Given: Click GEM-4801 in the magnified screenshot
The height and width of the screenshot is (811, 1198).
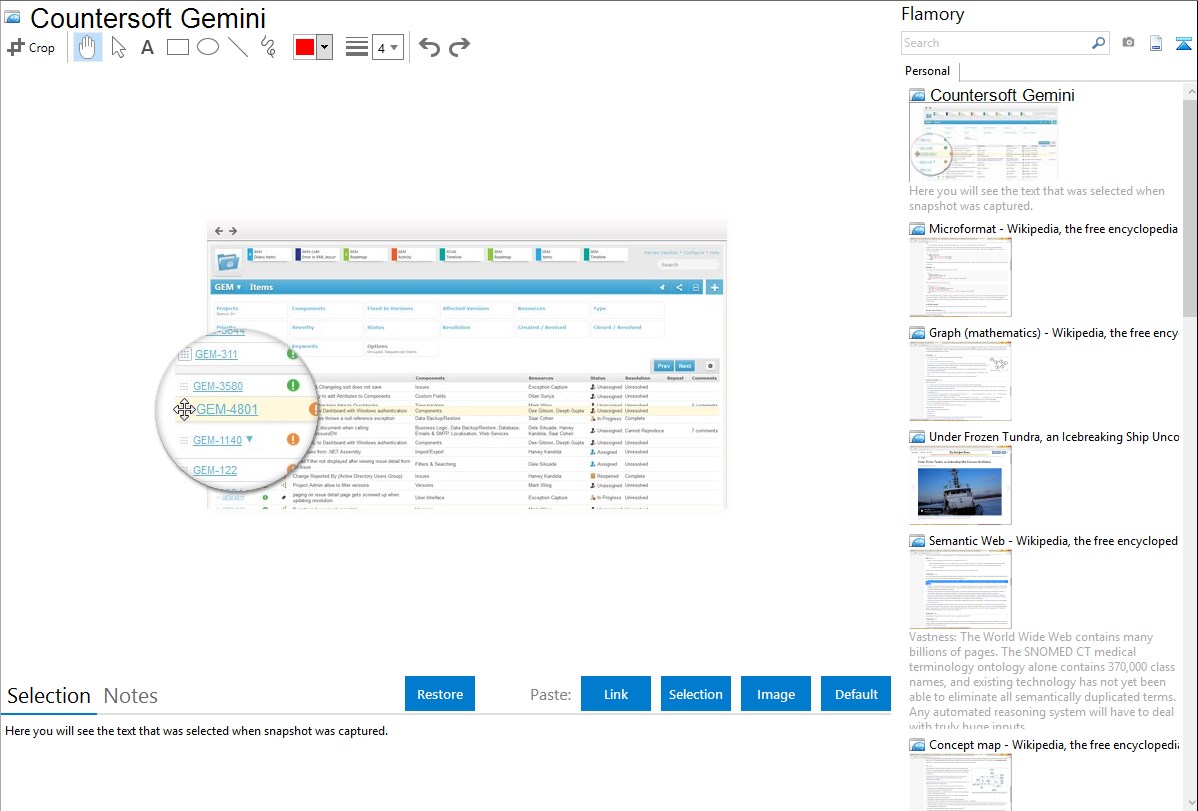Looking at the screenshot, I should (x=227, y=409).
